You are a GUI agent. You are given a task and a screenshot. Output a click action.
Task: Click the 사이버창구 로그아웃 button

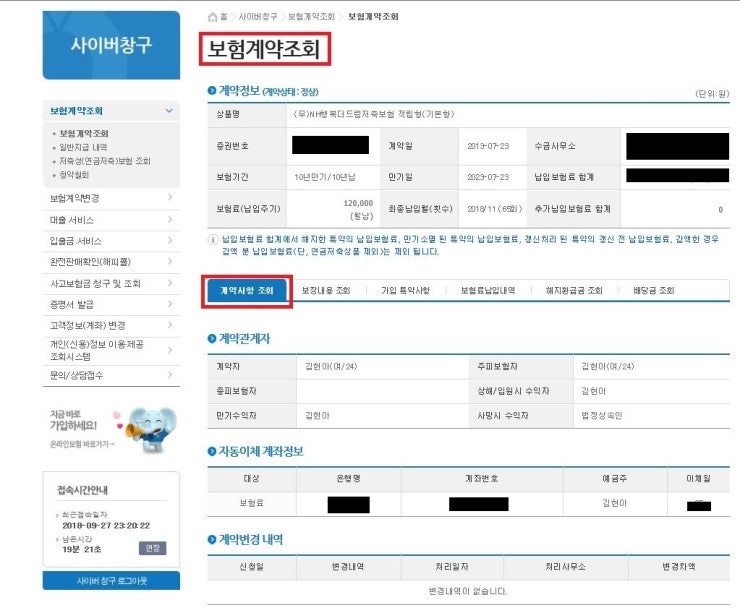111,581
